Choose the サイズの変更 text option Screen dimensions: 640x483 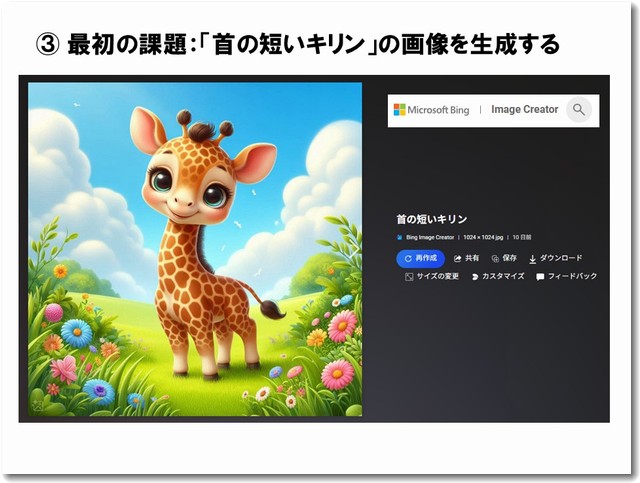click(438, 276)
